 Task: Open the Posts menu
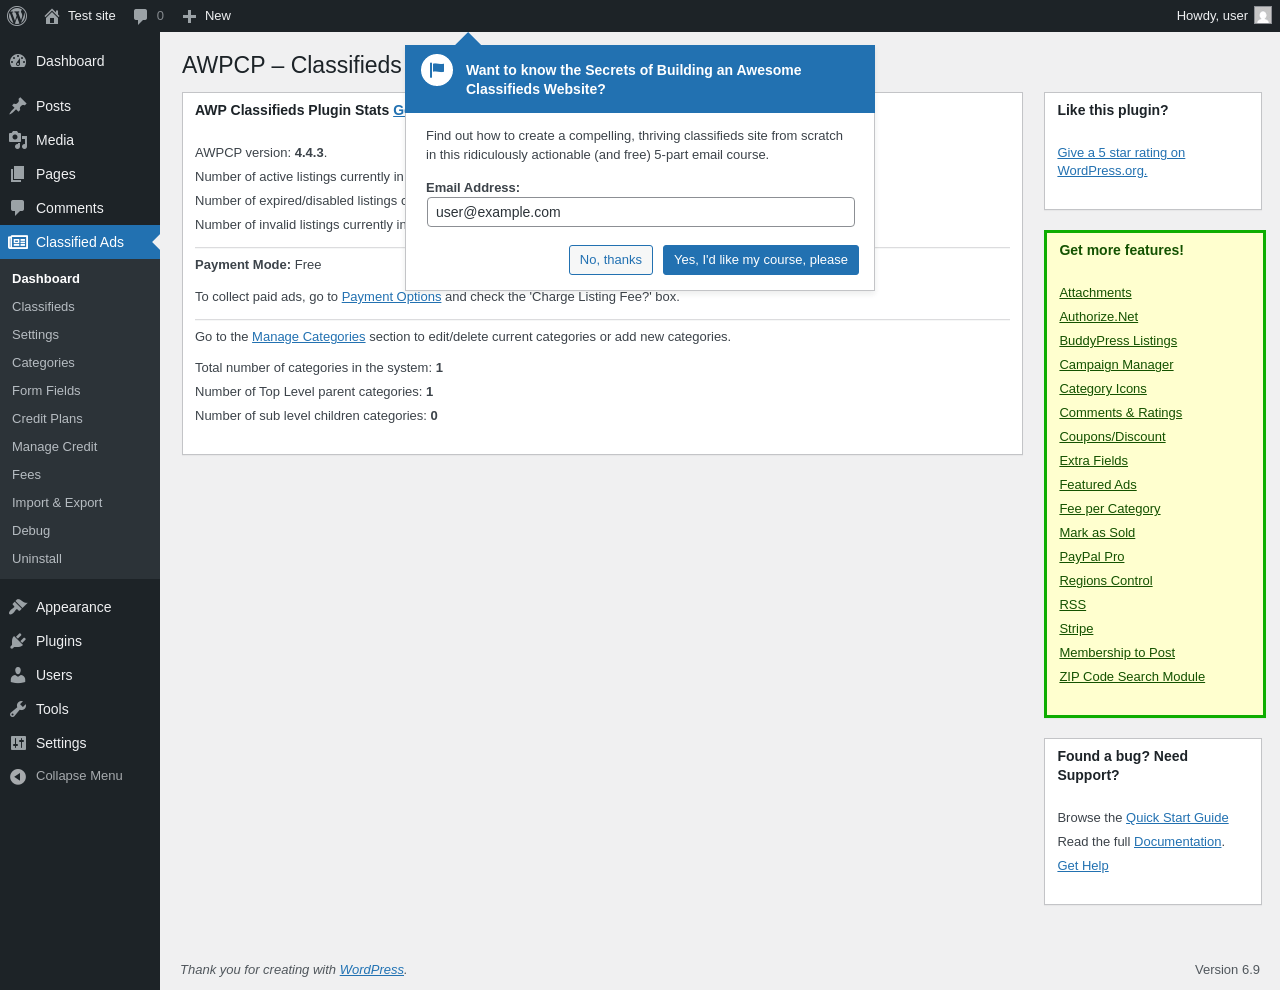pyautogui.click(x=80, y=106)
